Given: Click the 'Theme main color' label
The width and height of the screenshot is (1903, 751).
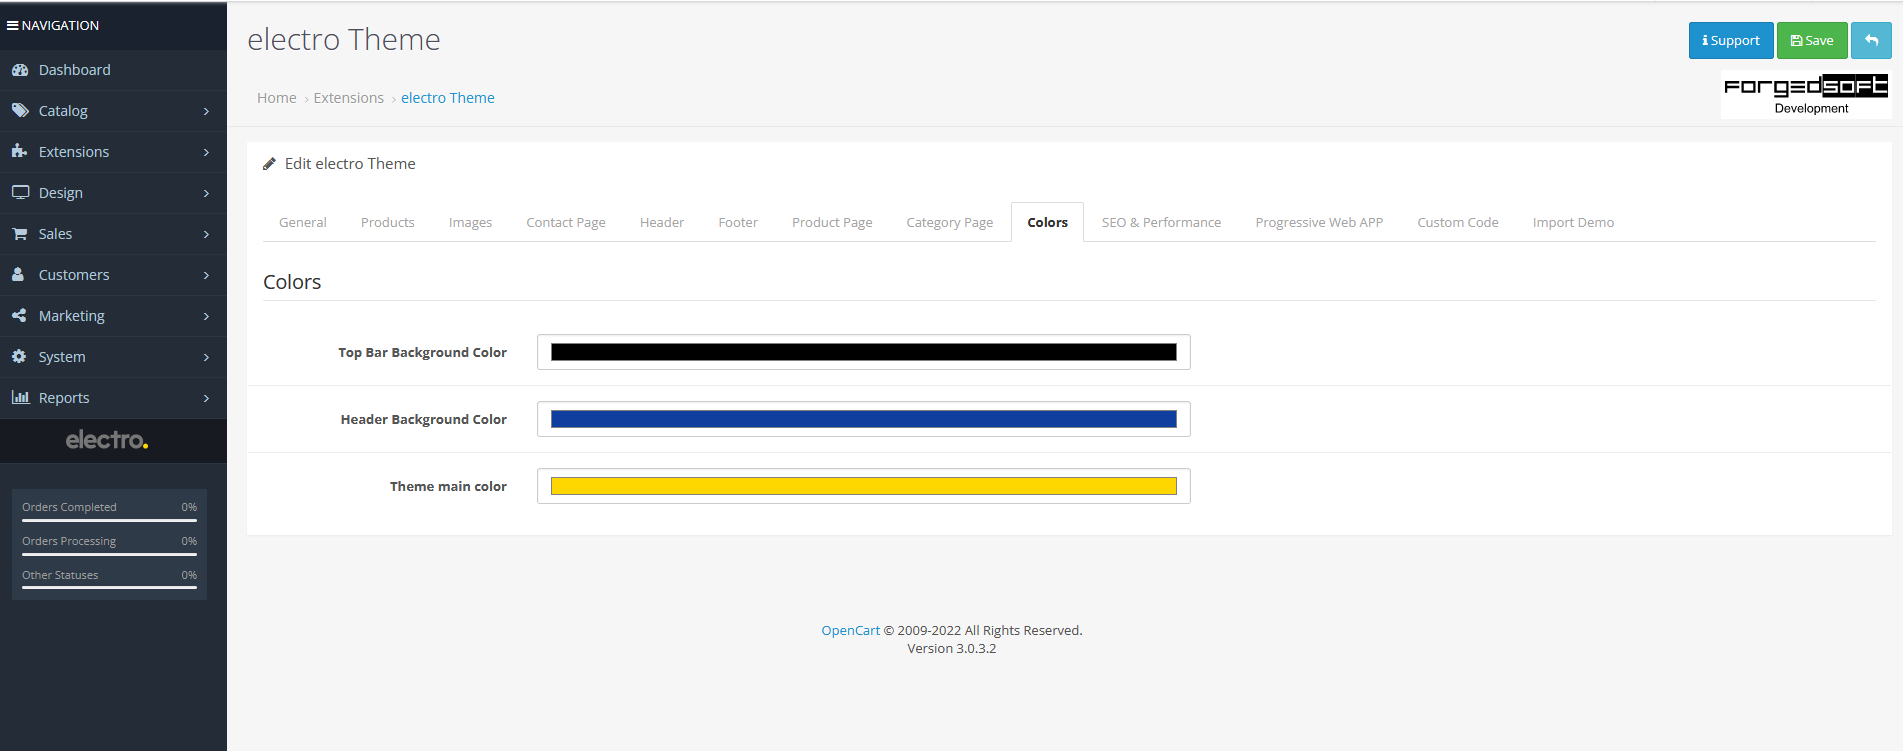Looking at the screenshot, I should point(448,486).
